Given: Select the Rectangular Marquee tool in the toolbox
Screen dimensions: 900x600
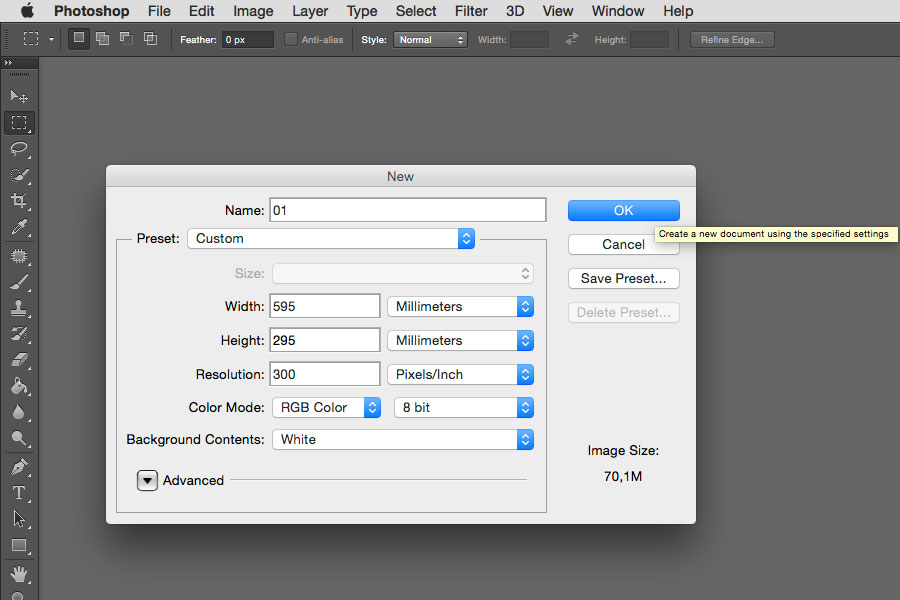Looking at the screenshot, I should pos(19,122).
